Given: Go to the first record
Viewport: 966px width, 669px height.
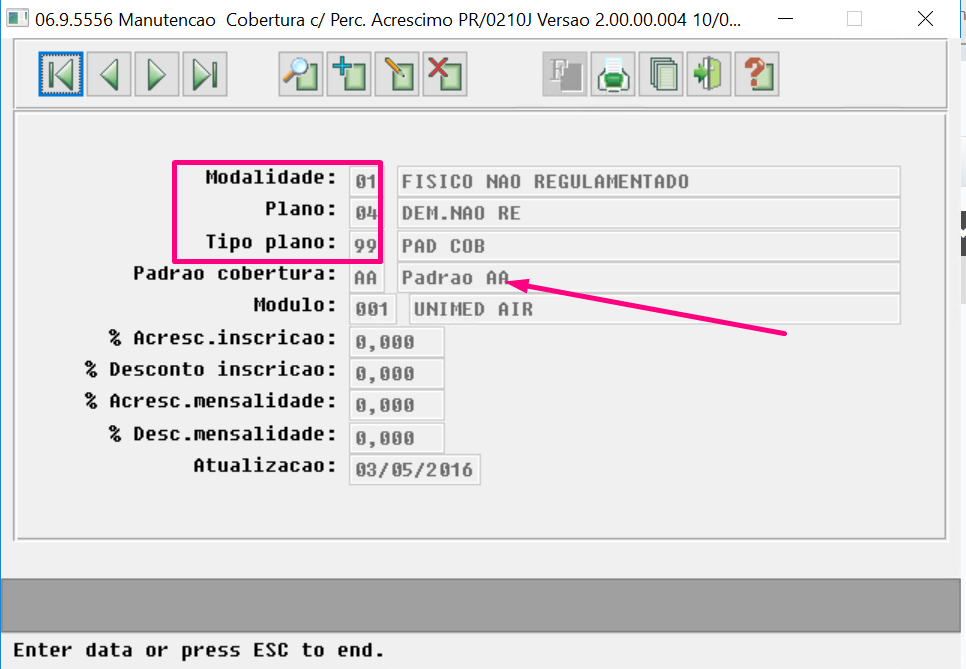Looking at the screenshot, I should point(60,75).
